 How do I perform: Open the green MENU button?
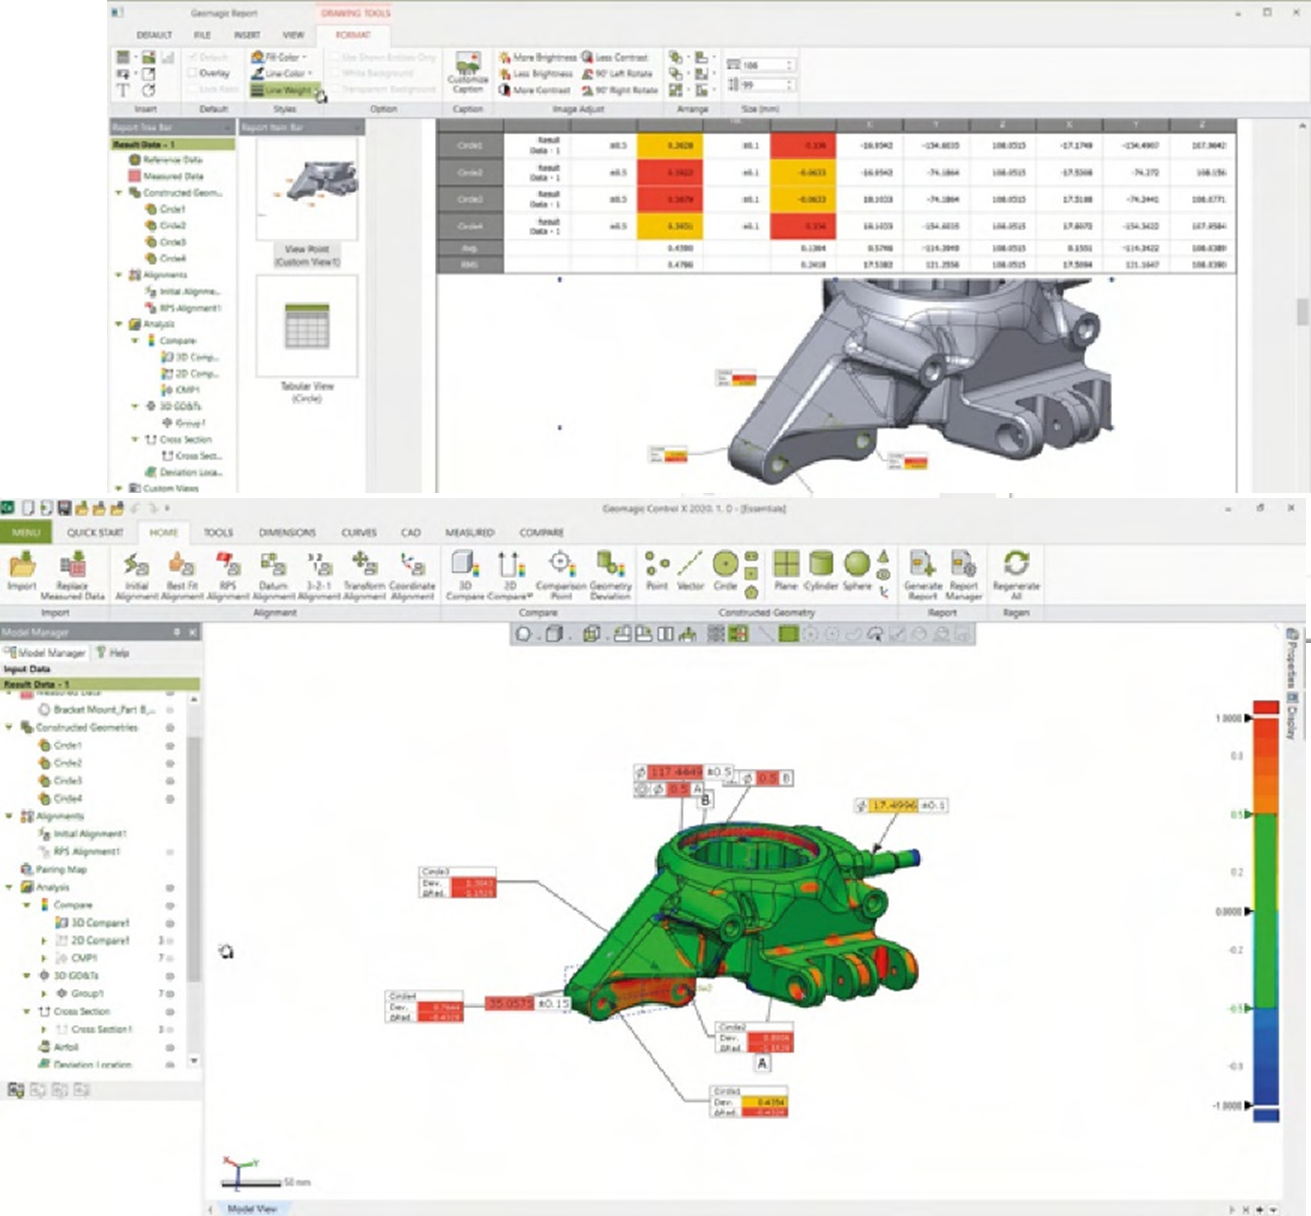27,533
